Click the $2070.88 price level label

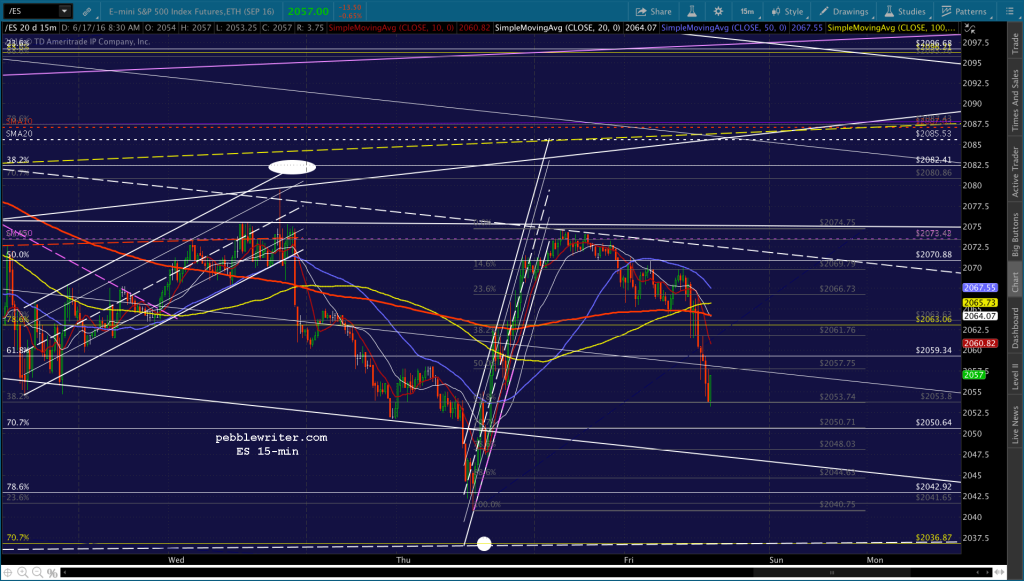[934, 255]
